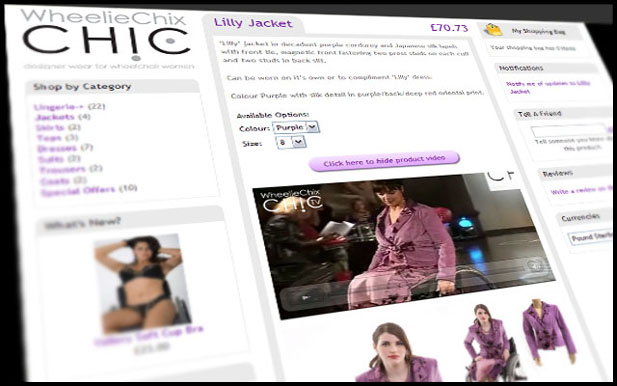The width and height of the screenshot is (617, 386).
Task: Open the lingerie model thumbnail in What's New
Action: click(141, 284)
